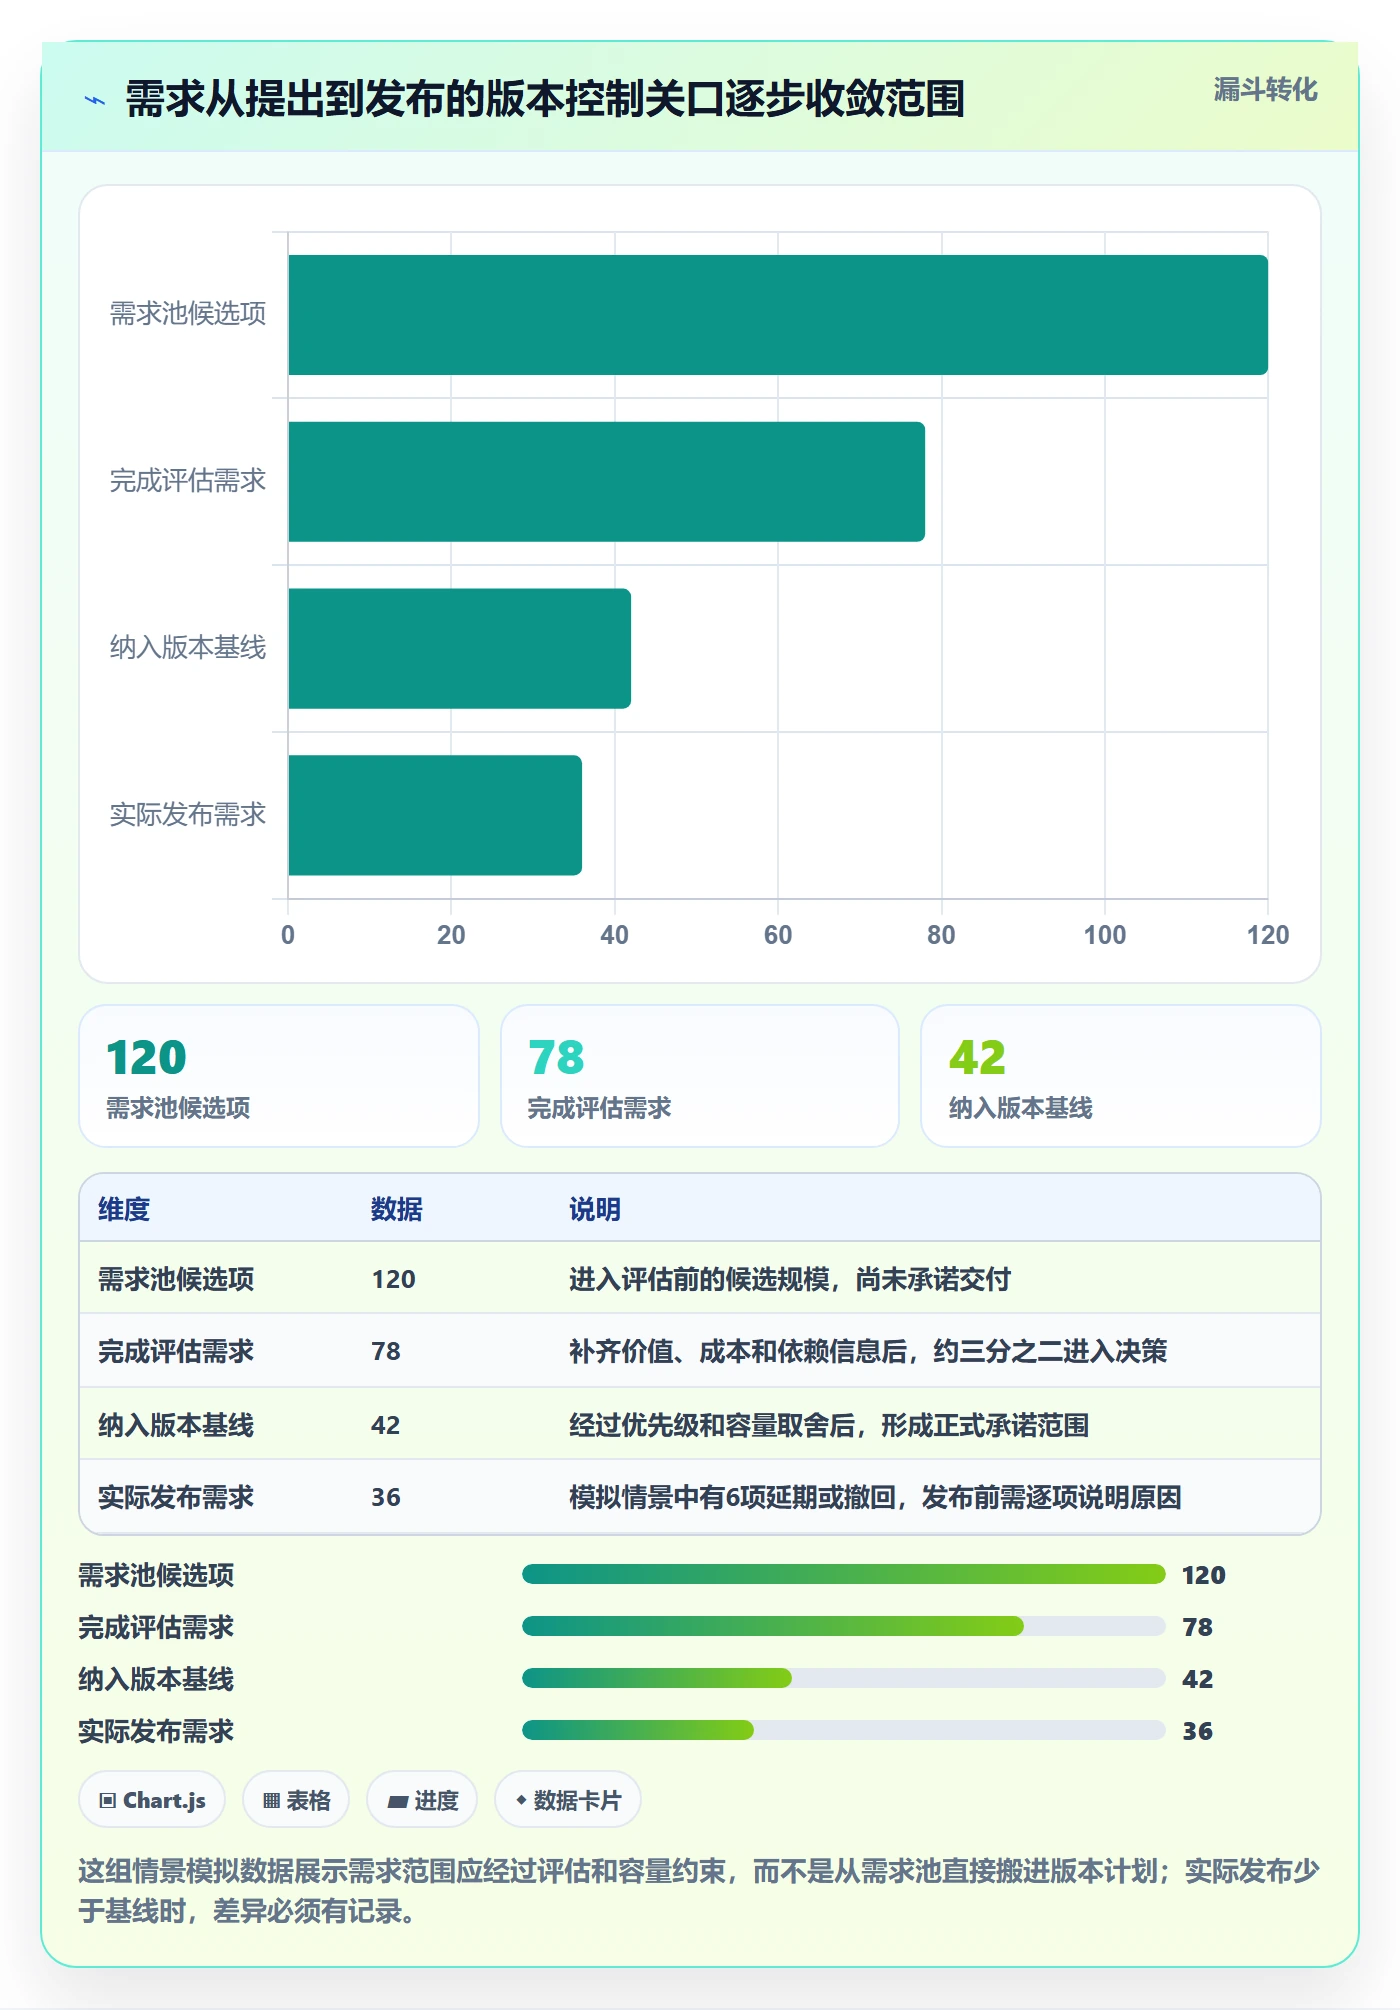Click the 需求池候选项 bar in the chart
The height and width of the screenshot is (2010, 1400).
[778, 315]
